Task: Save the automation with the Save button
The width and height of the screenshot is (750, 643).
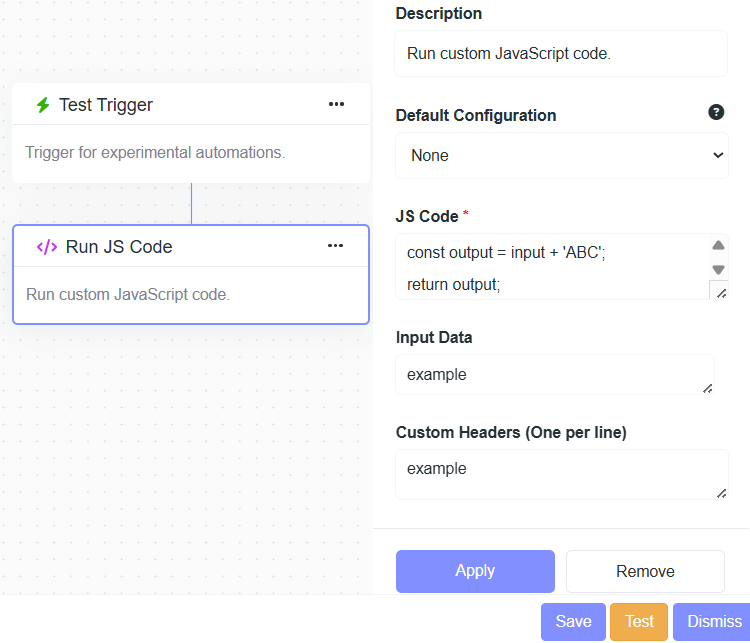Action: click(573, 621)
